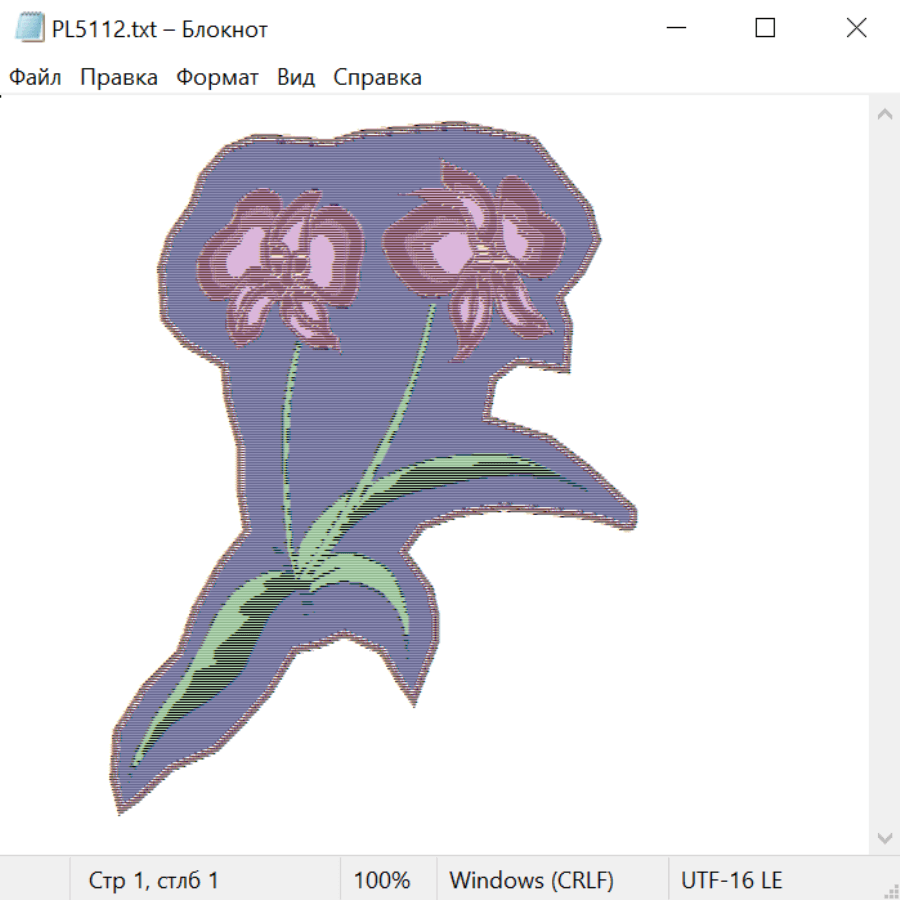Viewport: 900px width, 900px height.
Task: Click the scroll down arrow
Action: pos(884,837)
